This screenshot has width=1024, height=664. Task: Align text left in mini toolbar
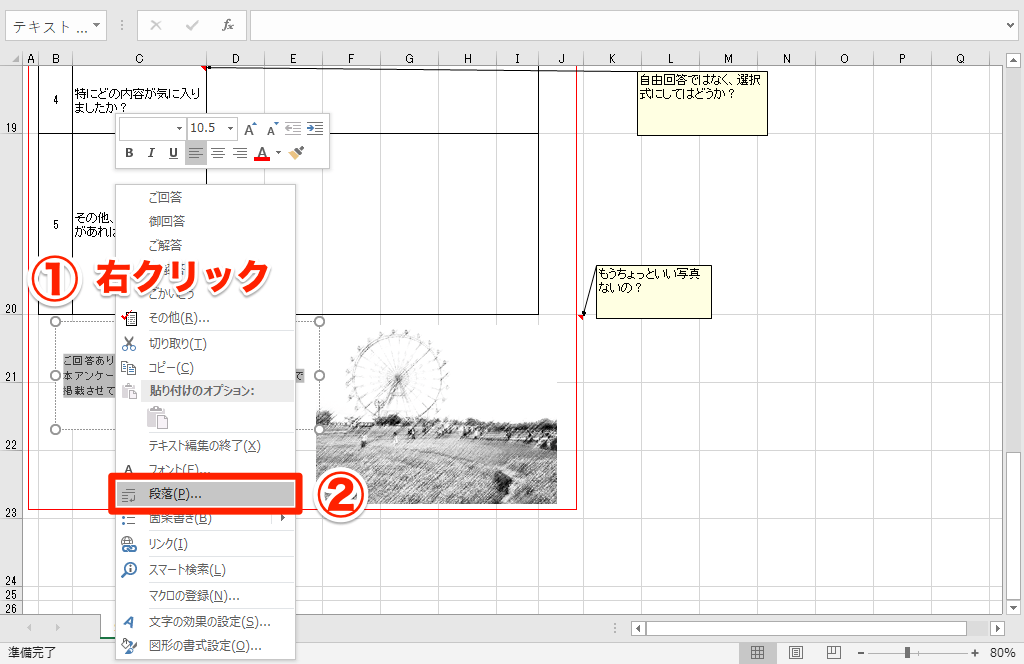[196, 153]
